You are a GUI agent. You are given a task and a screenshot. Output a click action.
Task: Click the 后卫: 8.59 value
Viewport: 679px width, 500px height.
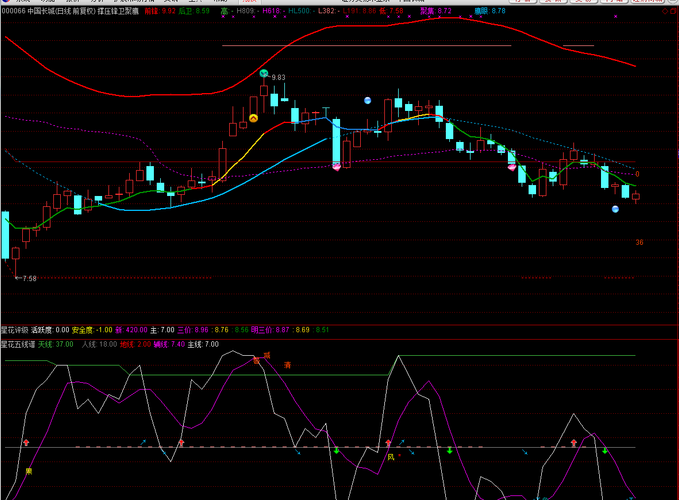194,11
